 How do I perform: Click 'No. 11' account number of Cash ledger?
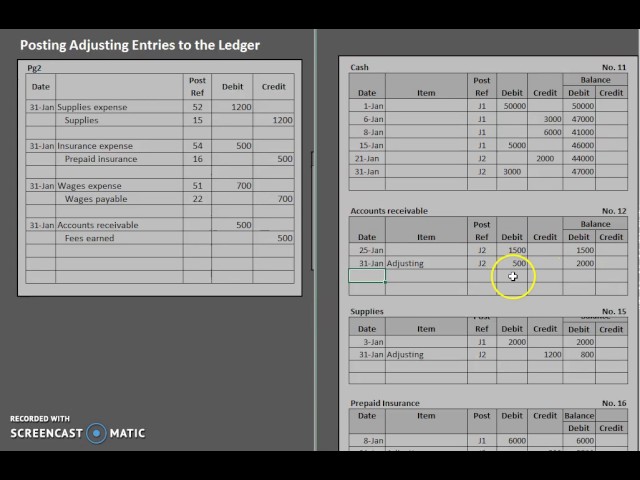[x=614, y=67]
